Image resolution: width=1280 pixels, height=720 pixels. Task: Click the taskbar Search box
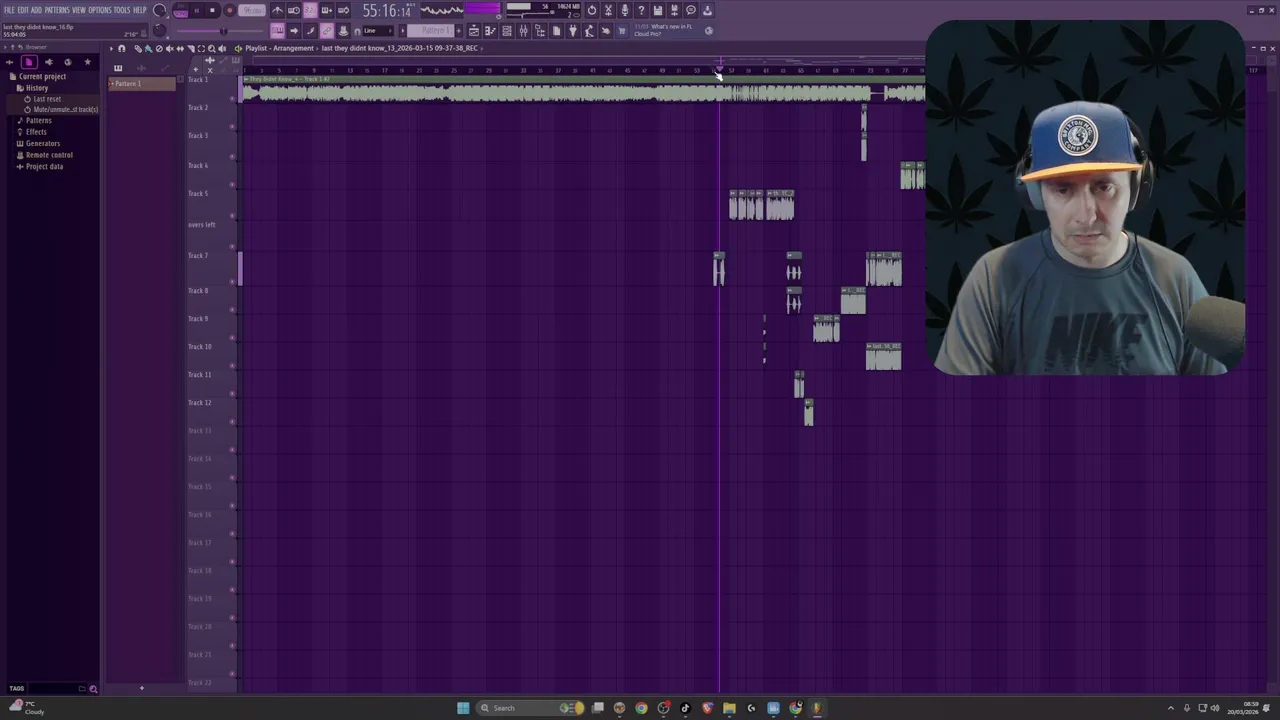click(529, 708)
